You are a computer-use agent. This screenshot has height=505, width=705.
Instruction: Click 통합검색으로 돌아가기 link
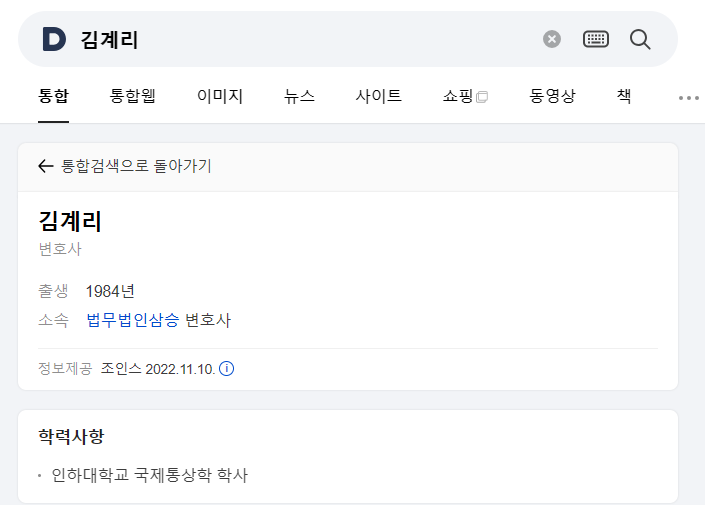click(136, 166)
